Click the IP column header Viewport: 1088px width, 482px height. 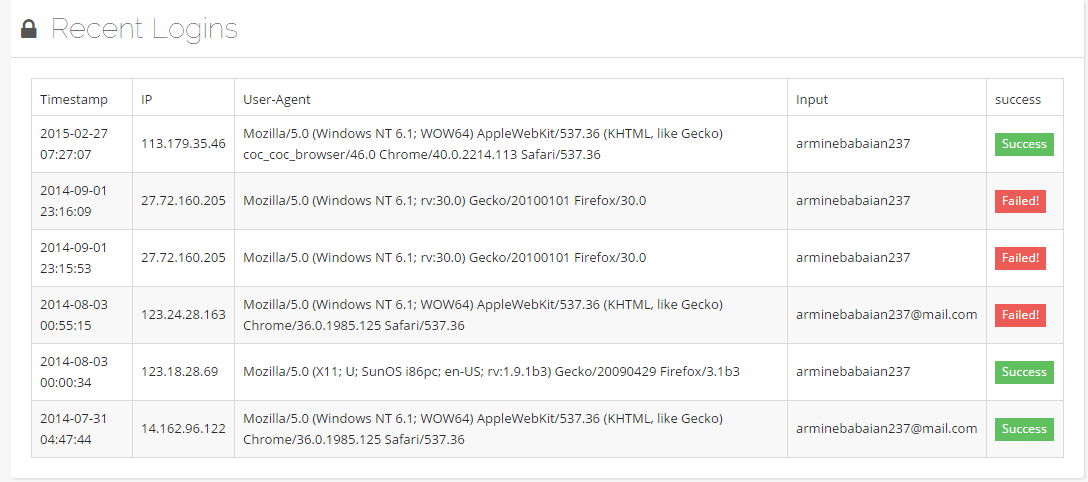click(x=147, y=99)
